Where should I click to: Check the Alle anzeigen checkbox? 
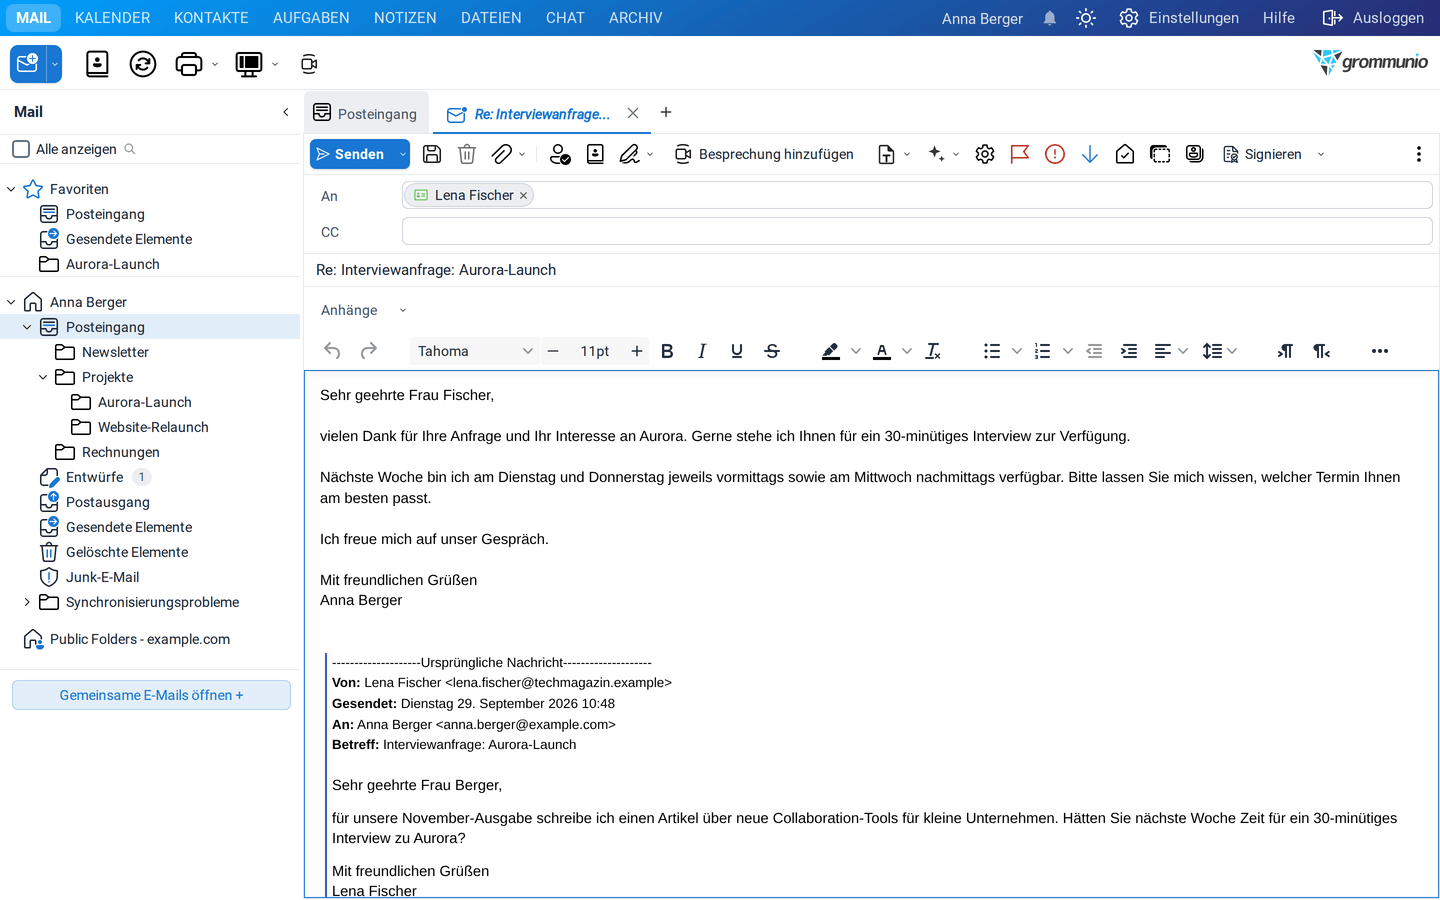coord(21,149)
